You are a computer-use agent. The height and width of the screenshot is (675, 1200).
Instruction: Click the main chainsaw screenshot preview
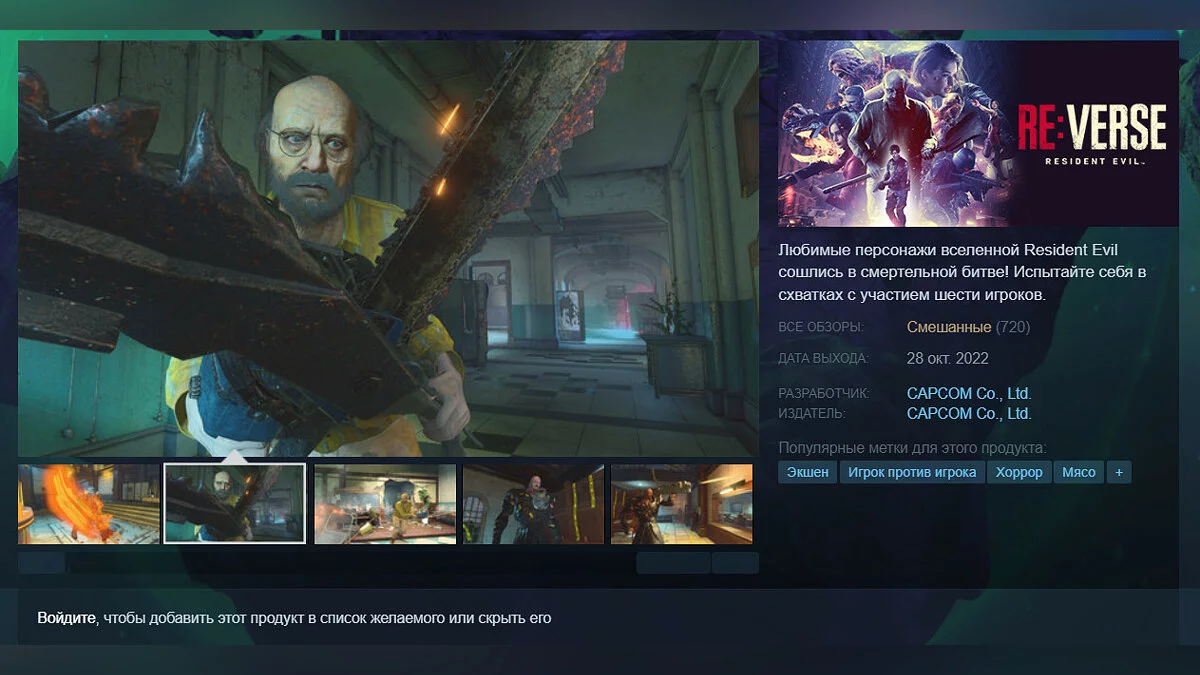[x=388, y=248]
